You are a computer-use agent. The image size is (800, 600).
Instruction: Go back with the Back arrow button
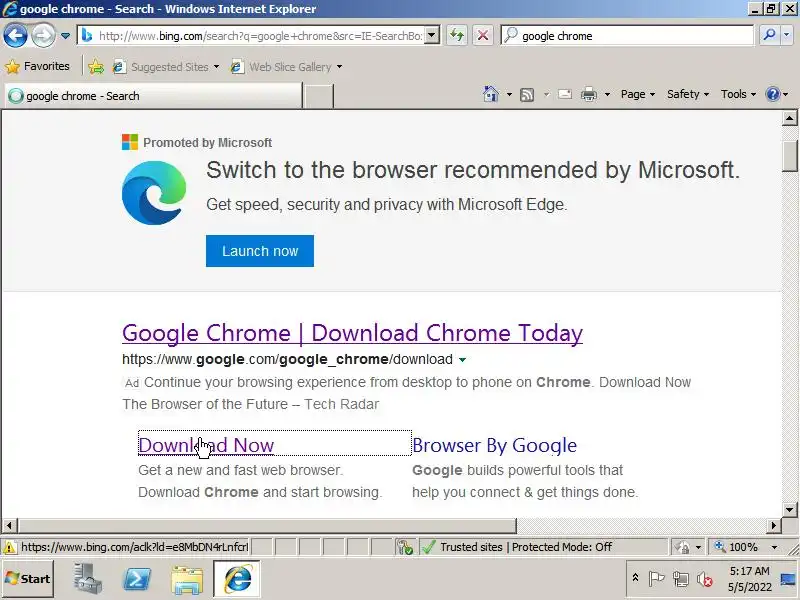click(x=15, y=36)
